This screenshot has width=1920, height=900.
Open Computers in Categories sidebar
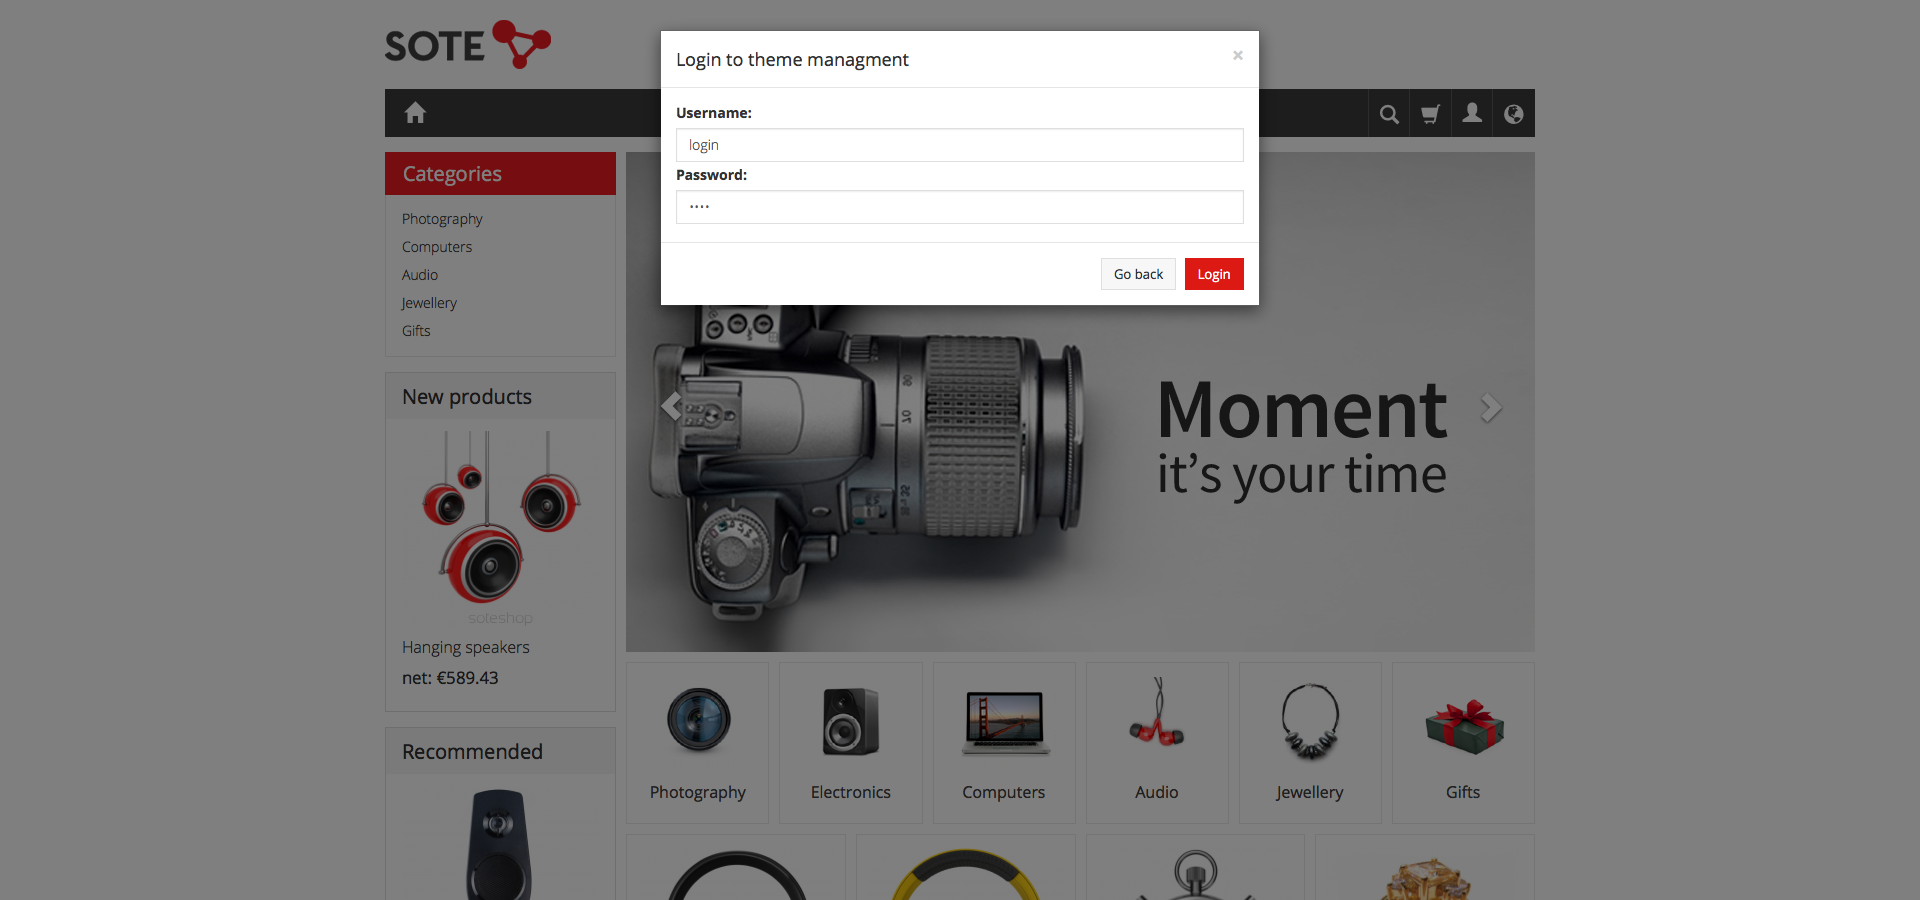click(437, 247)
